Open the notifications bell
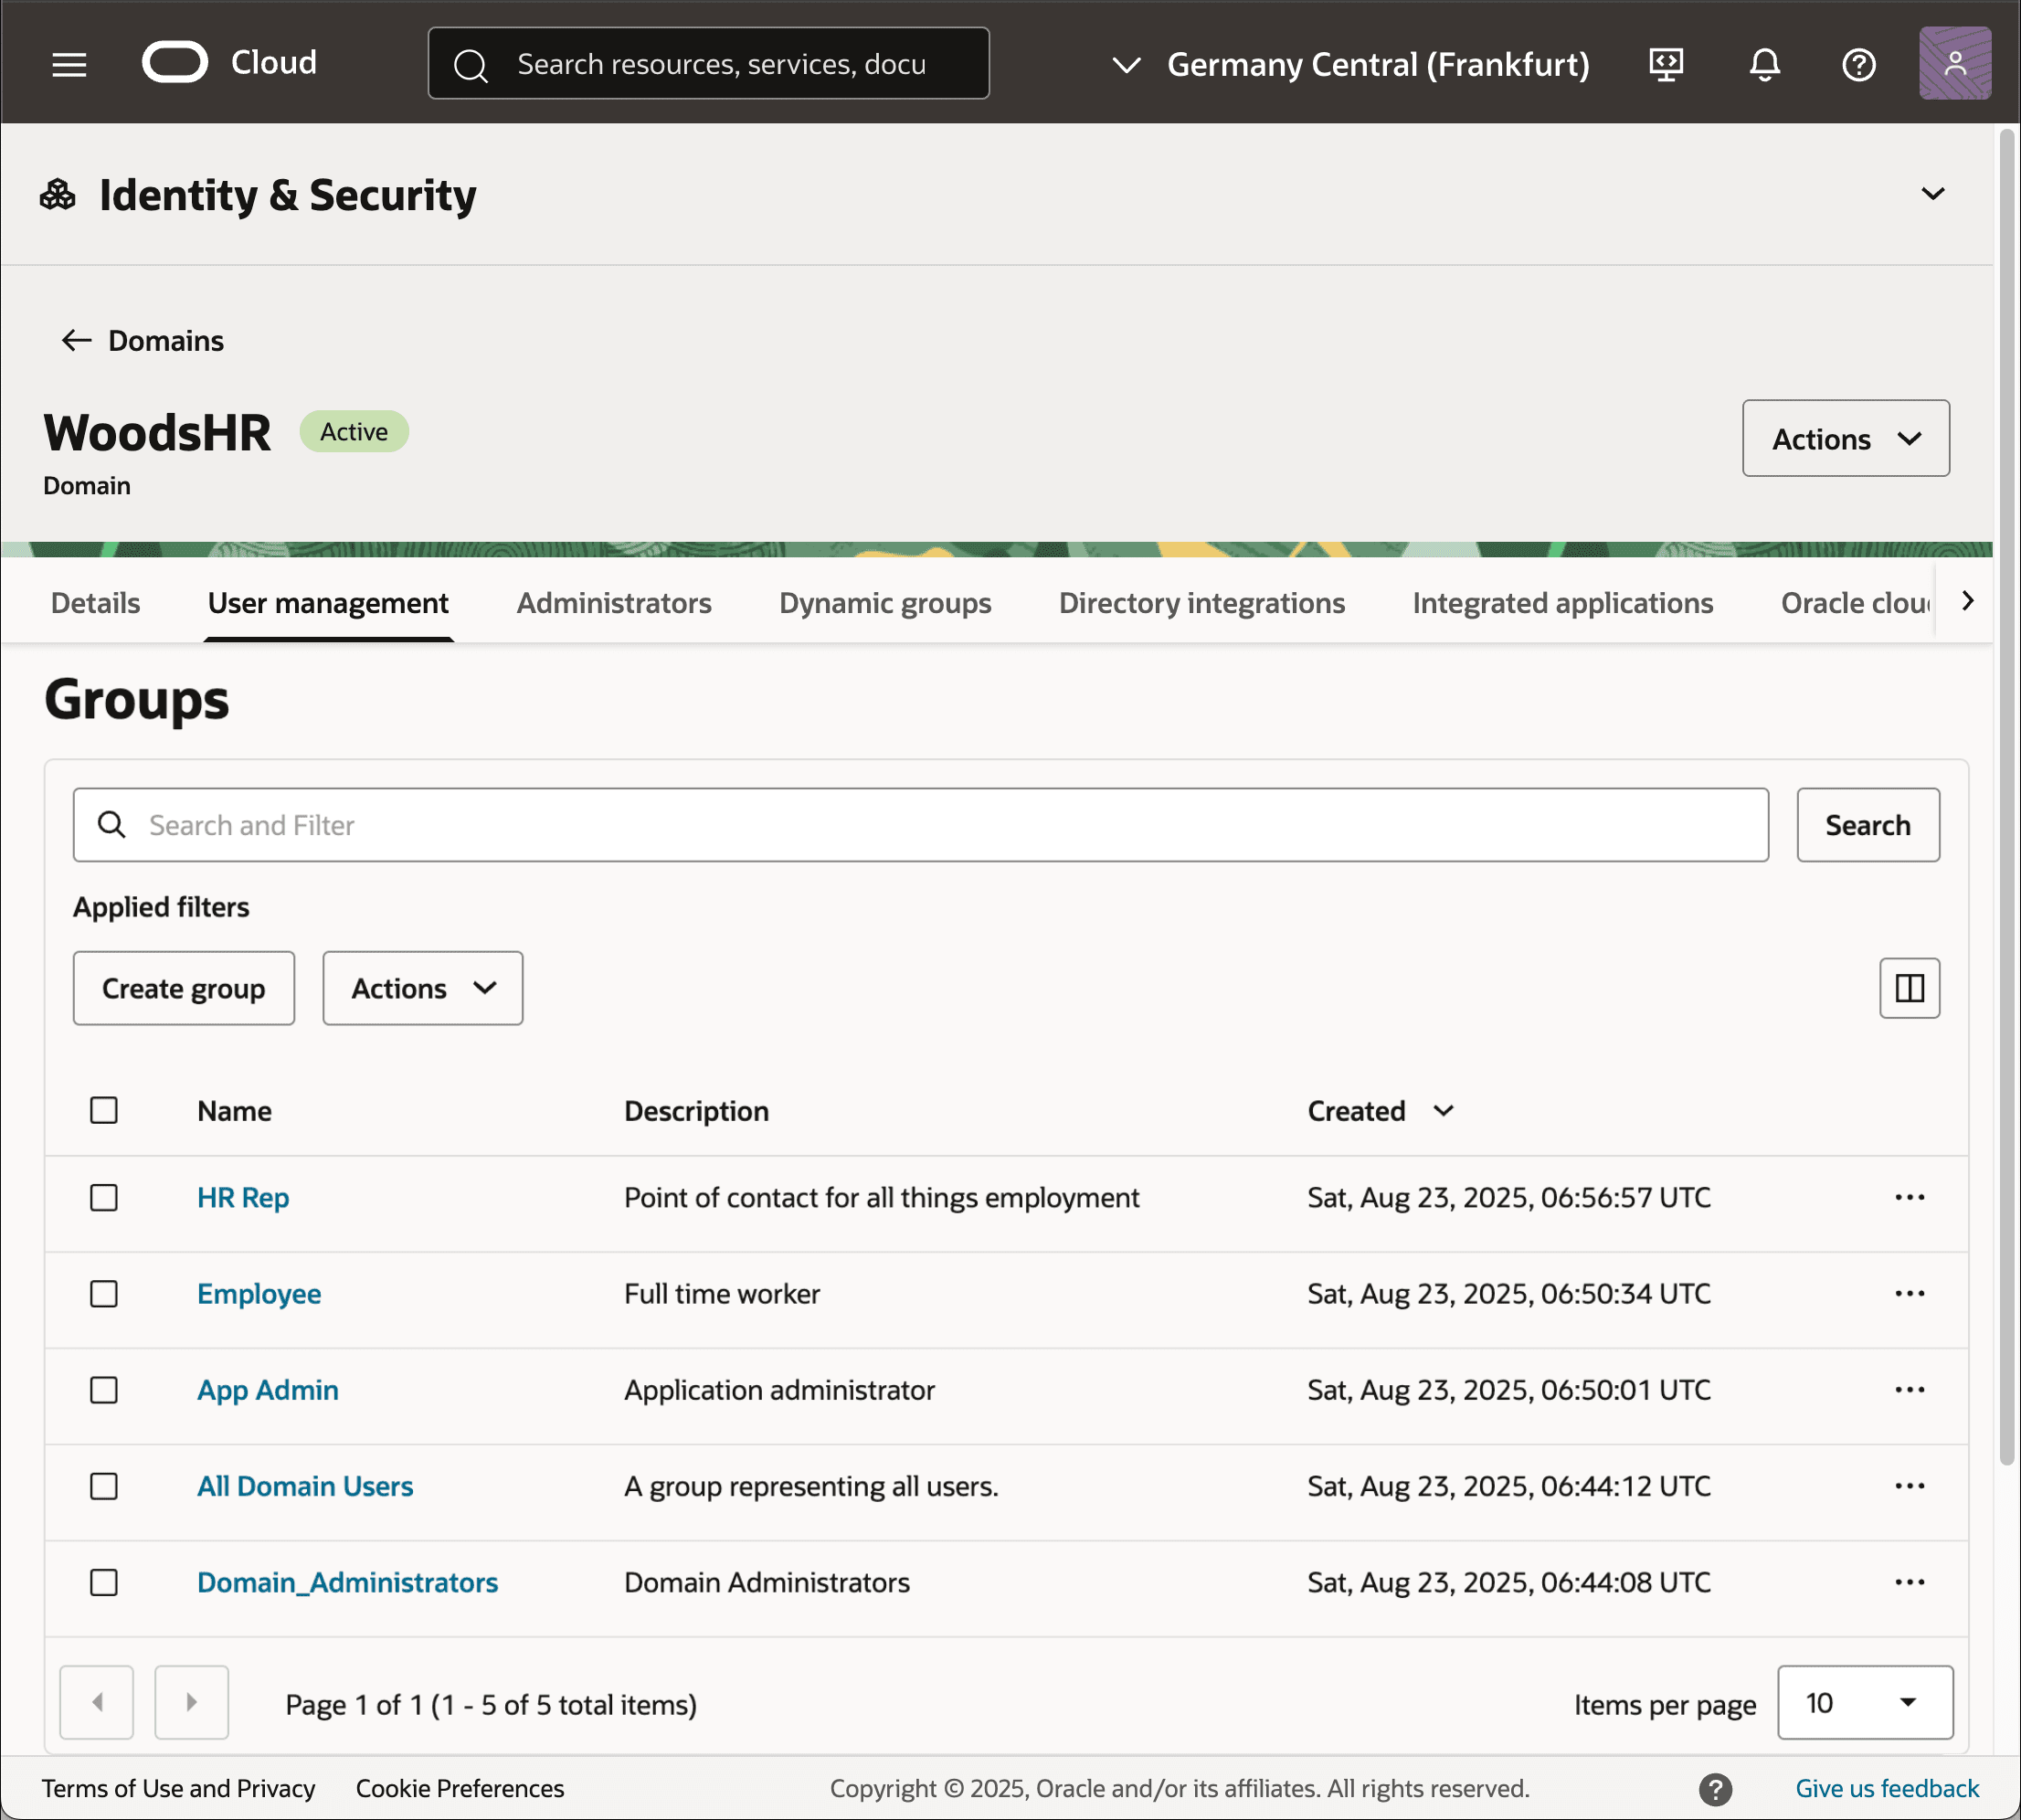Viewport: 2021px width, 1820px height. point(1764,65)
